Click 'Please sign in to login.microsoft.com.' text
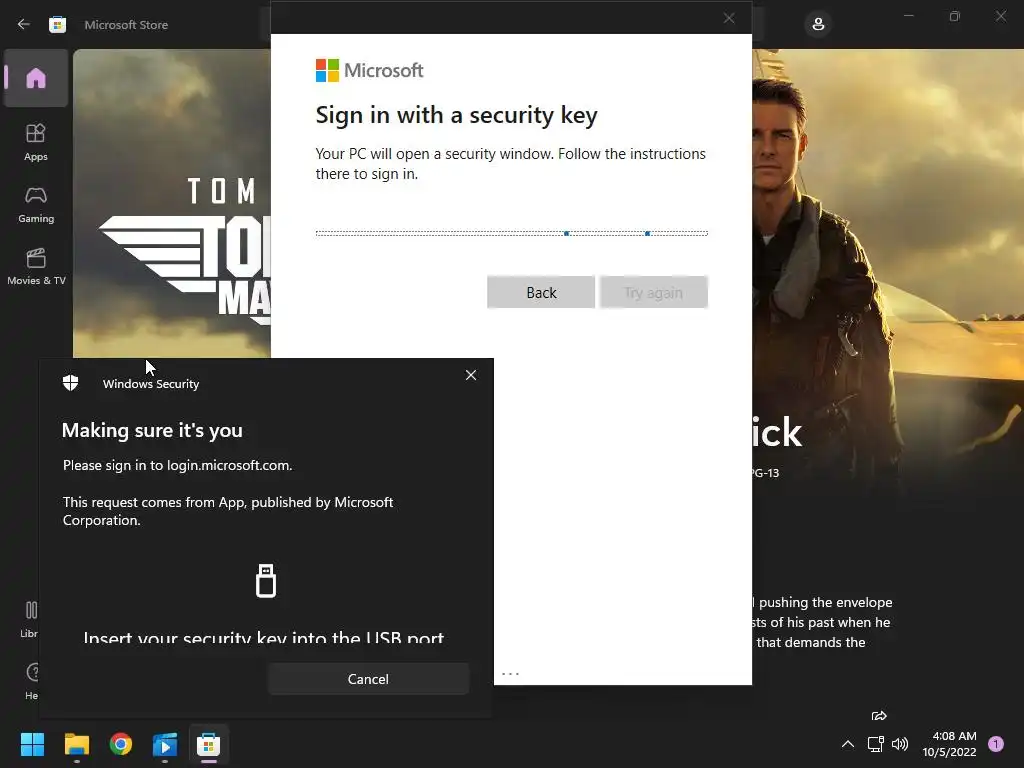This screenshot has width=1024, height=768. 178,465
